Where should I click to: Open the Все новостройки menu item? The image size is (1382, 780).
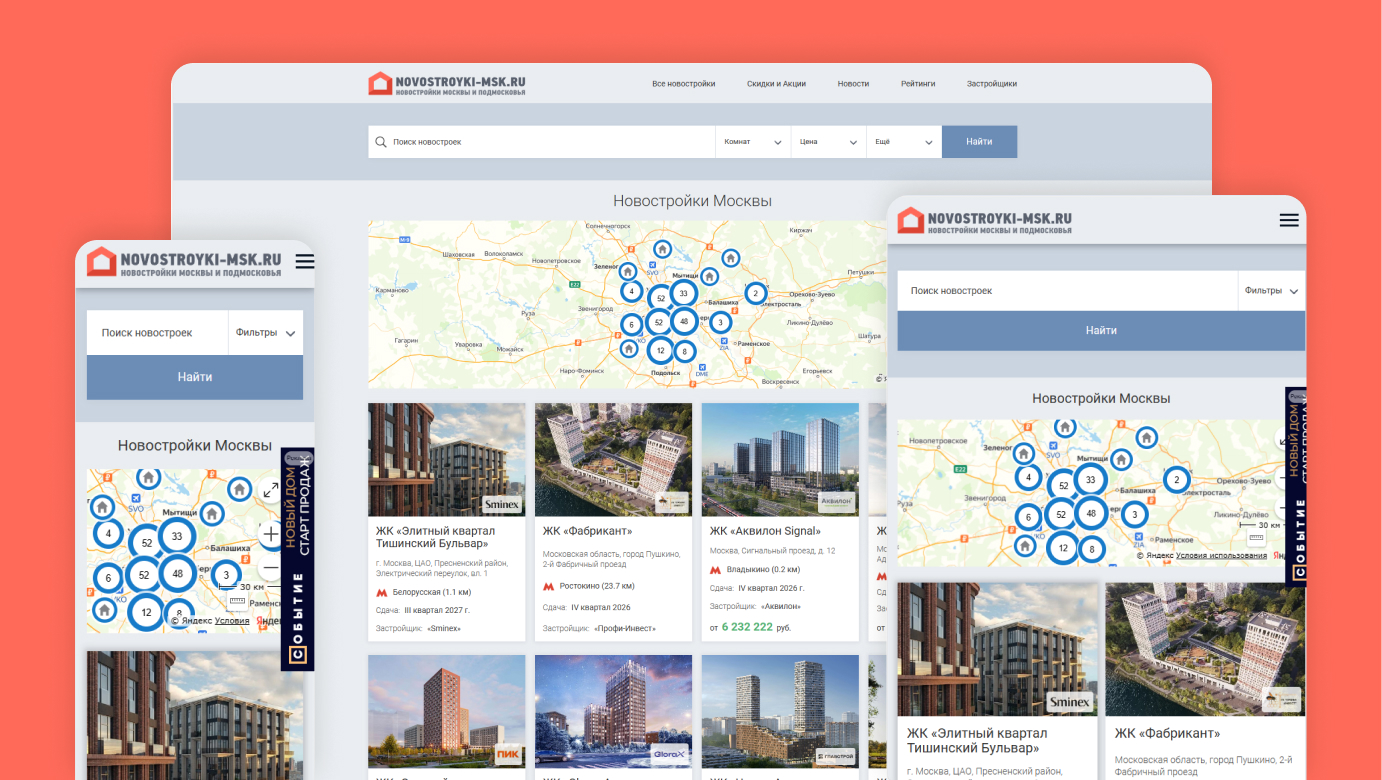684,84
